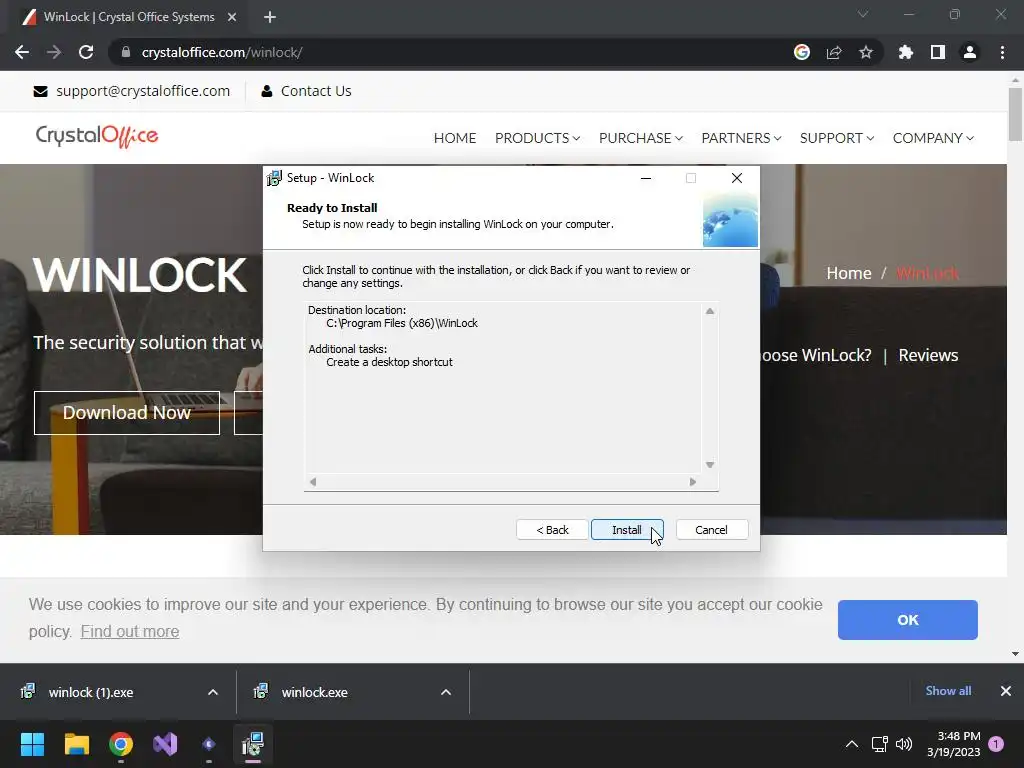Open the volume tray icon
The image size is (1024, 768).
[904, 744]
